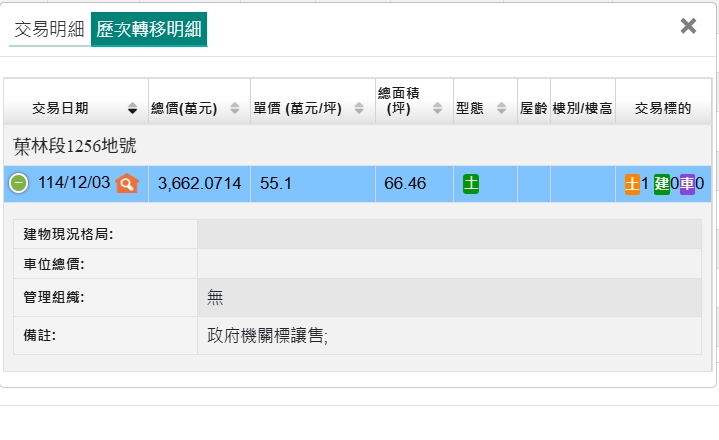The image size is (719, 440).
Task: Click the purple 車 parking count icon
Action: [x=687, y=183]
